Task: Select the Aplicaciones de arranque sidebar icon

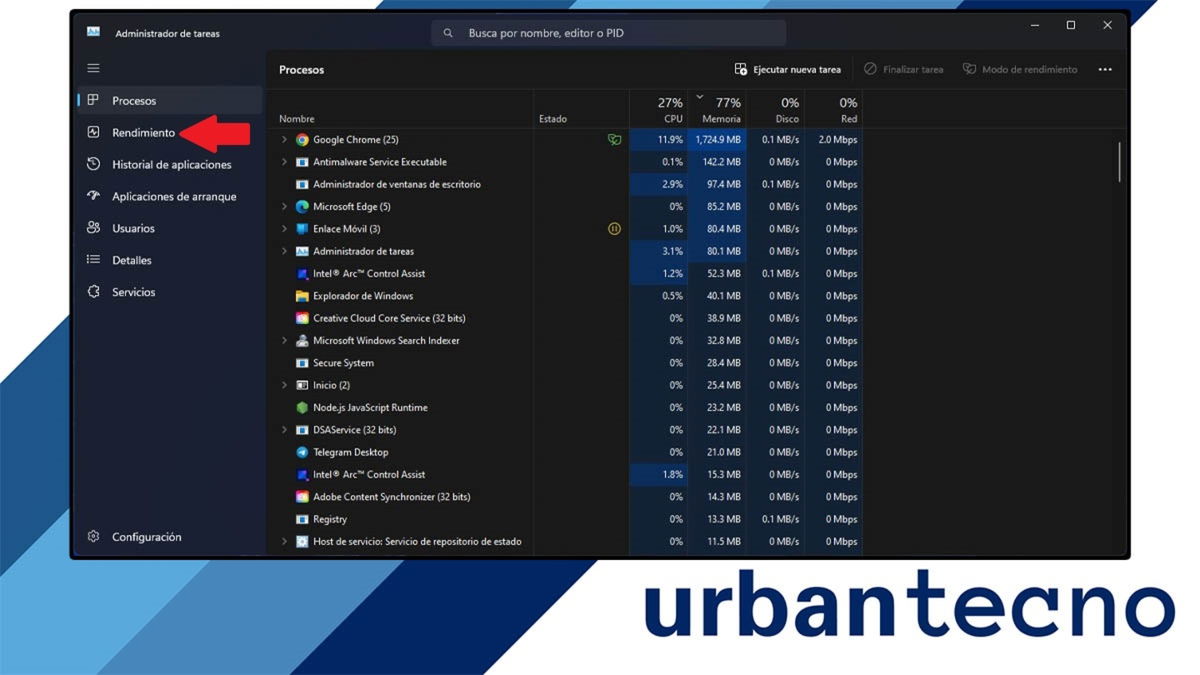Action: (x=93, y=196)
